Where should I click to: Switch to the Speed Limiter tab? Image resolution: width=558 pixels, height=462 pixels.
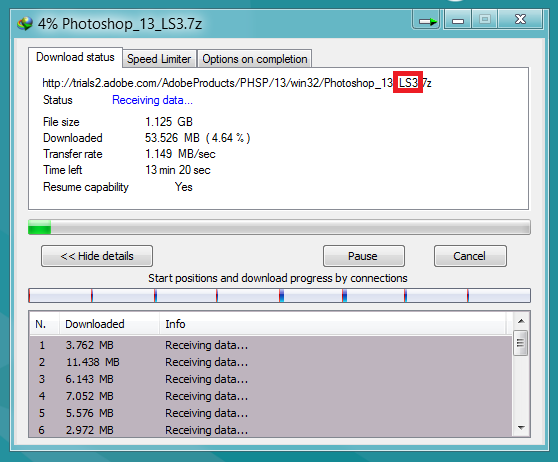point(159,59)
